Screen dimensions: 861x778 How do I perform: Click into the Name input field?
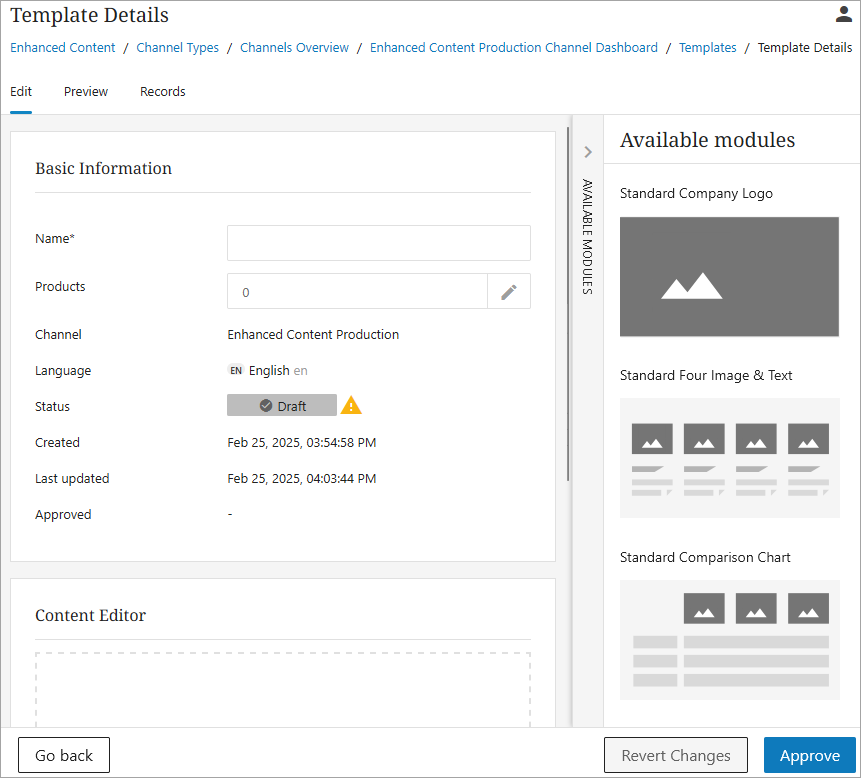click(379, 243)
